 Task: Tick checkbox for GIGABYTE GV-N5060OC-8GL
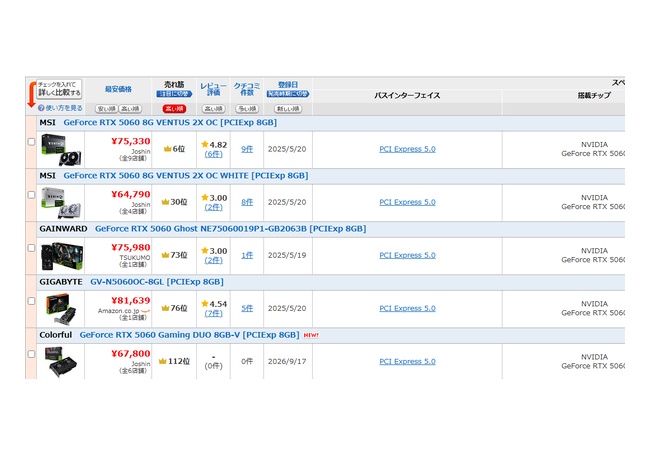click(x=31, y=301)
